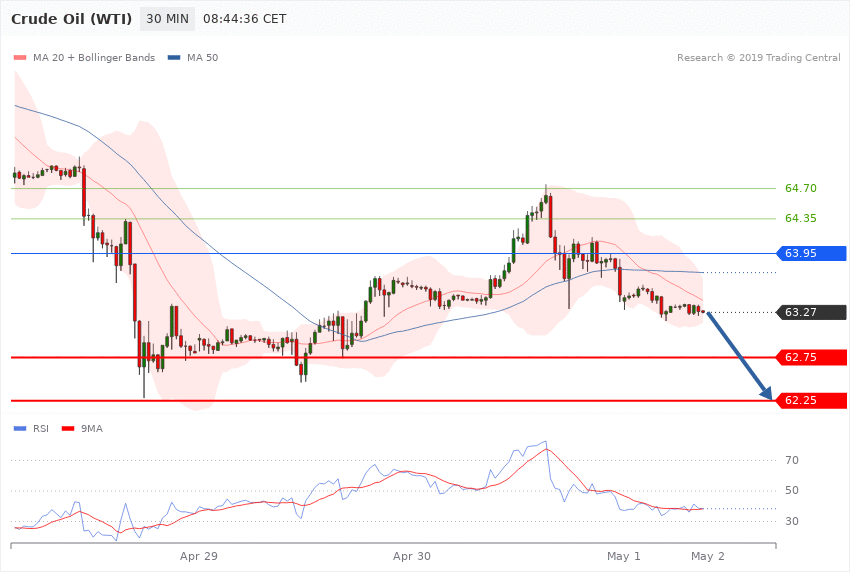Click the Crude Oil (WTI) chart title

[x=72, y=19]
